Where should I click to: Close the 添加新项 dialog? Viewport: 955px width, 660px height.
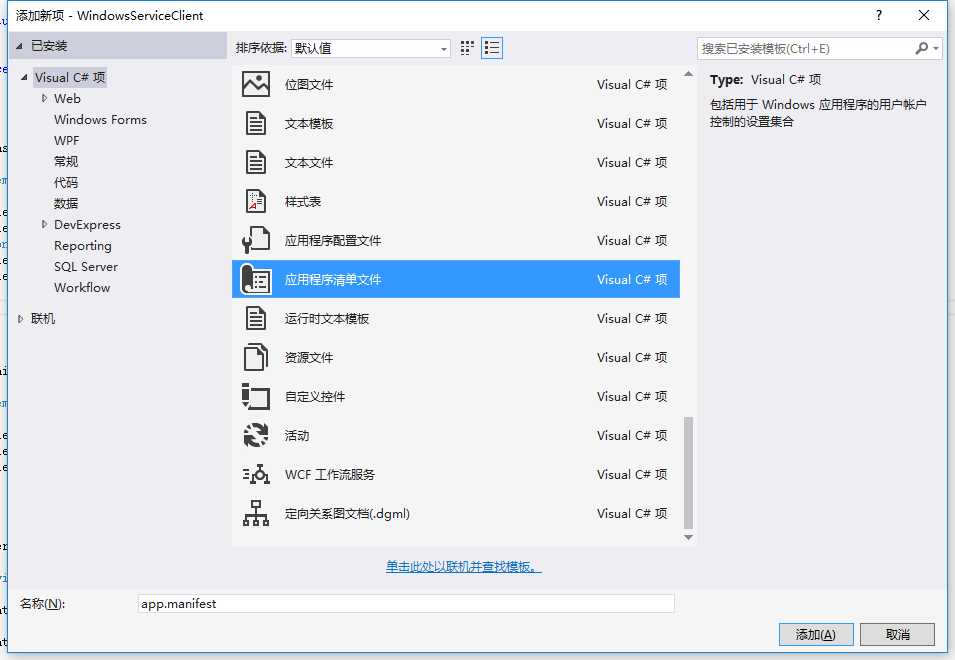[x=924, y=15]
